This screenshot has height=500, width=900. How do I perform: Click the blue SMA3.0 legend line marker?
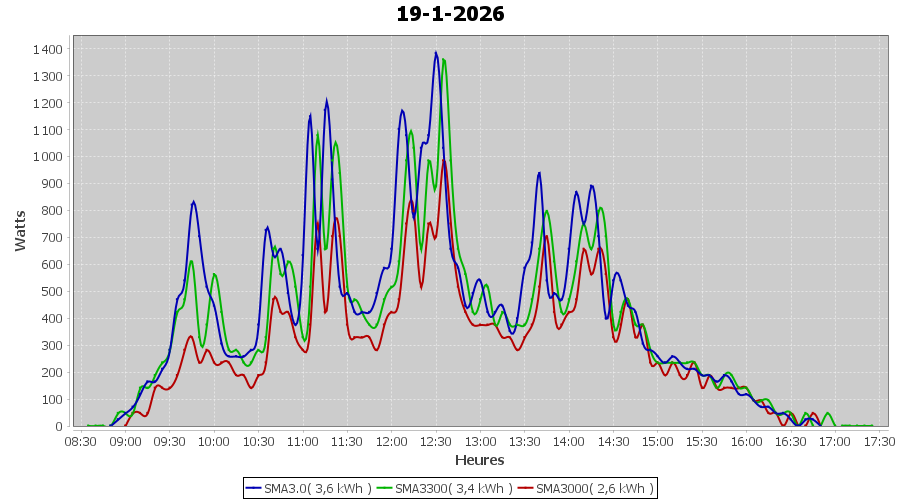point(254,488)
